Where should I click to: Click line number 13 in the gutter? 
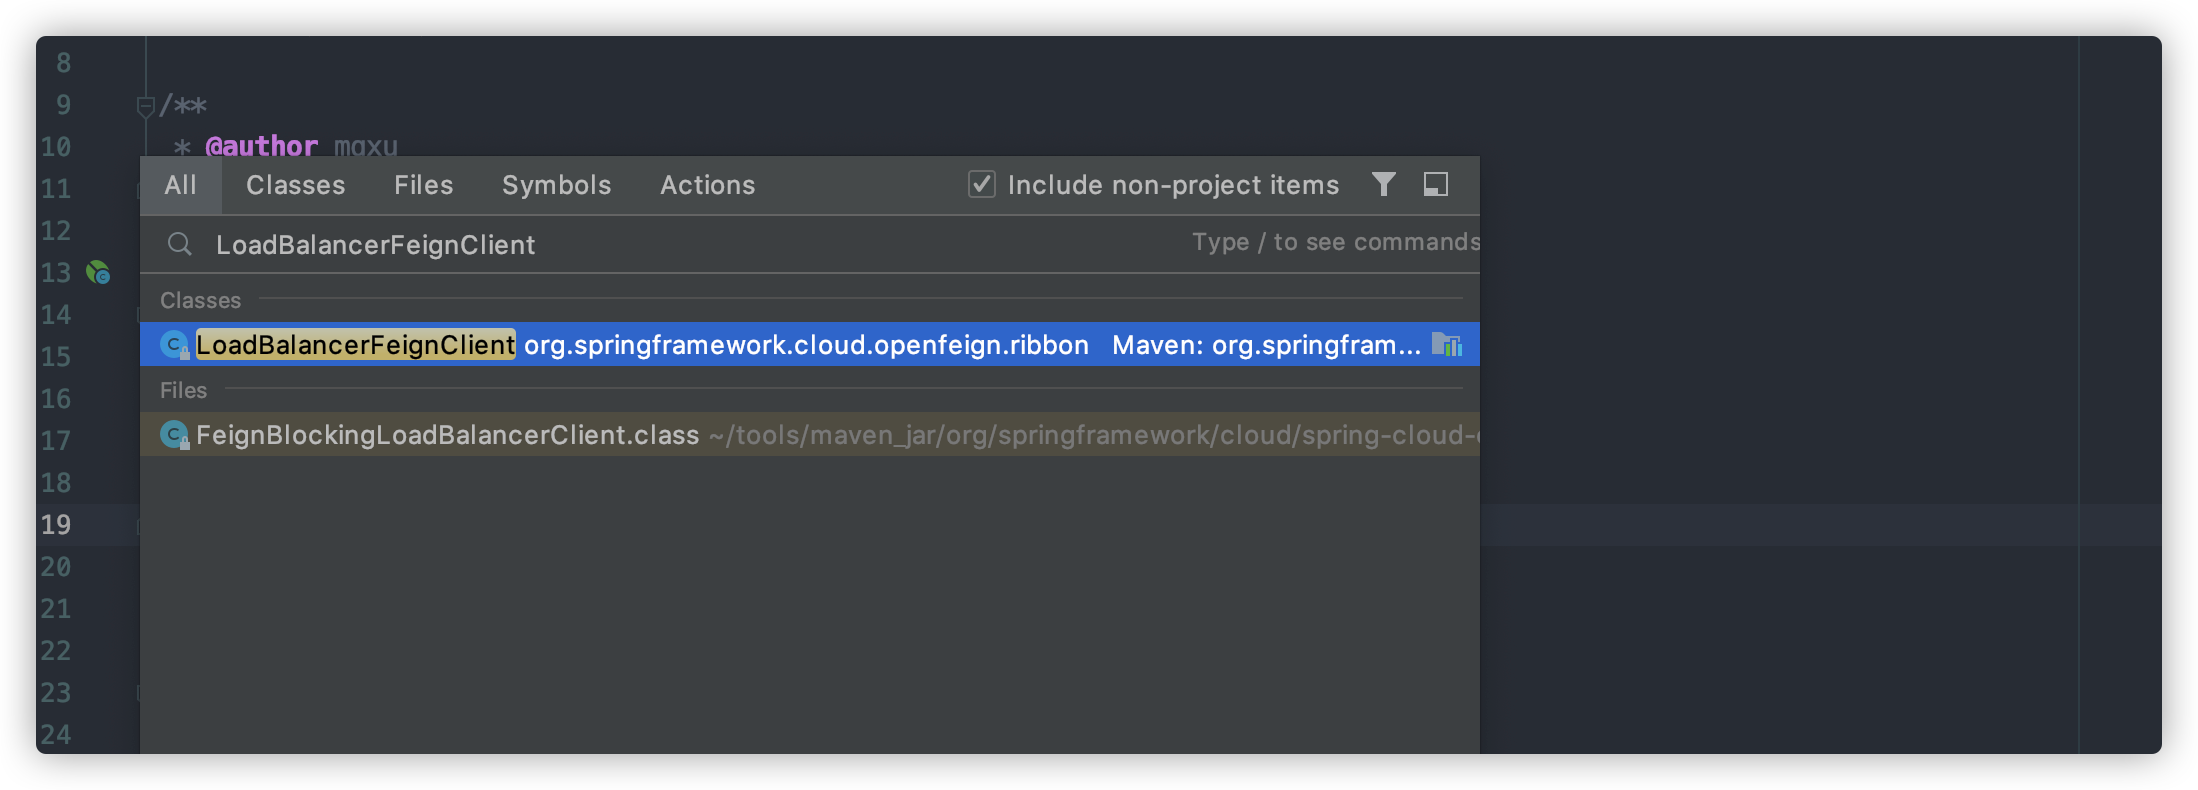pyautogui.click(x=56, y=272)
